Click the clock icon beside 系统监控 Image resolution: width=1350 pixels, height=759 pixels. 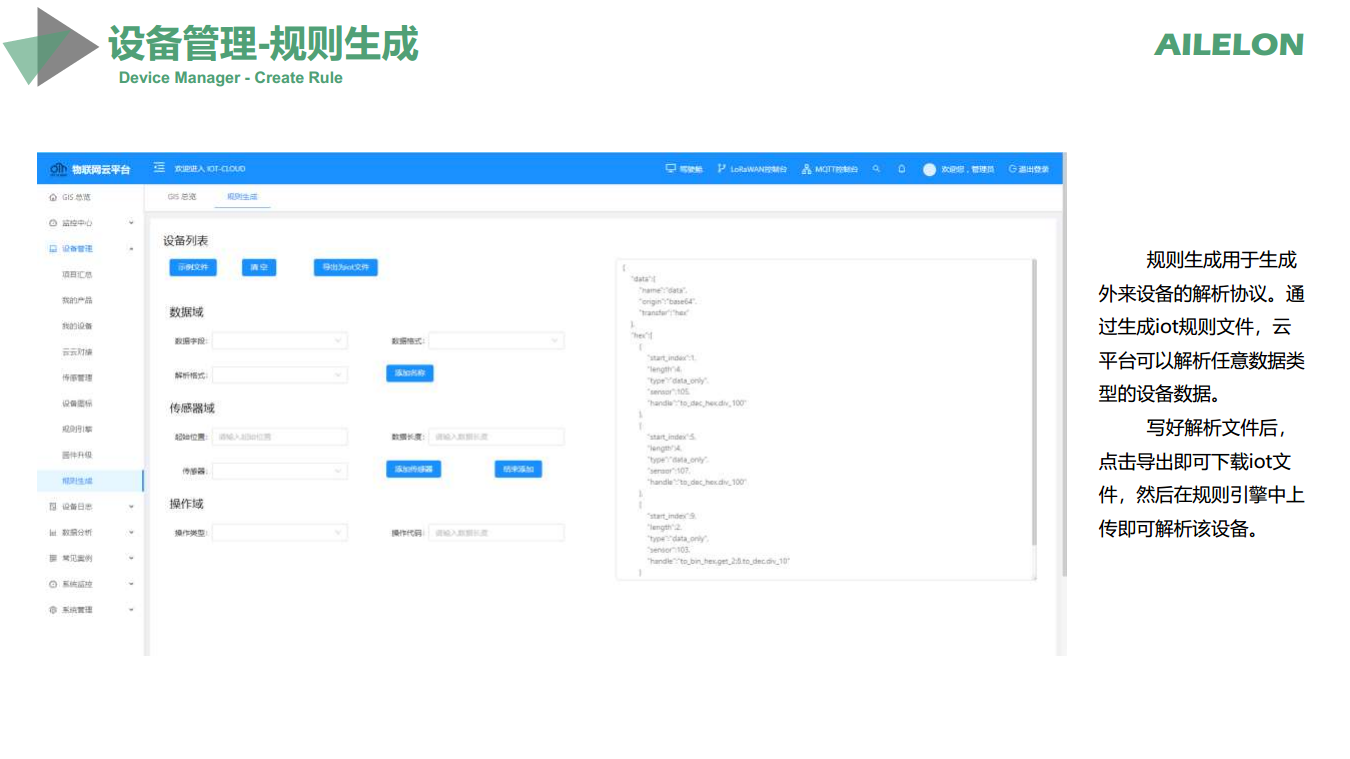pyautogui.click(x=53, y=584)
